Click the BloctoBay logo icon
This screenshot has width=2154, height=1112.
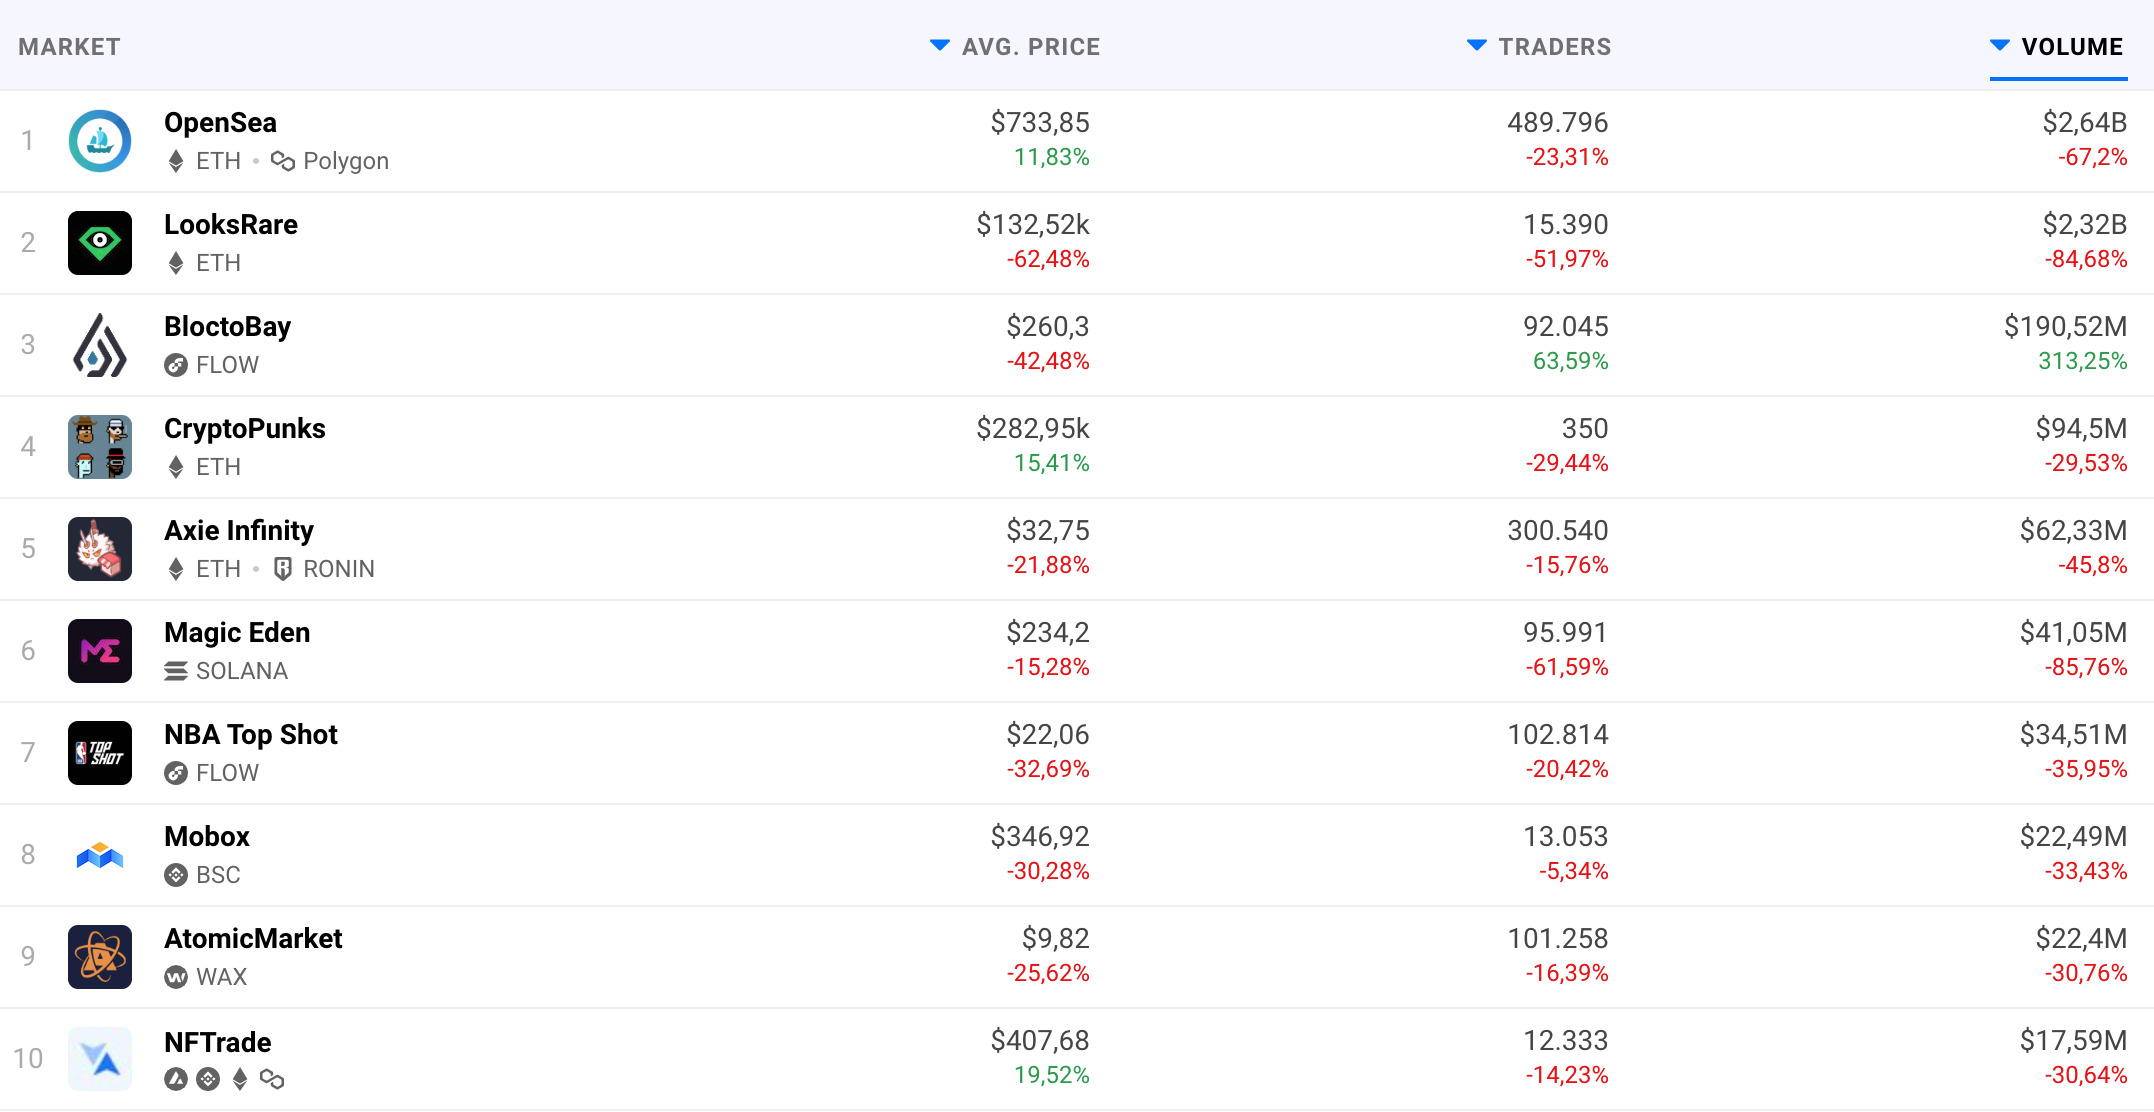tap(100, 345)
